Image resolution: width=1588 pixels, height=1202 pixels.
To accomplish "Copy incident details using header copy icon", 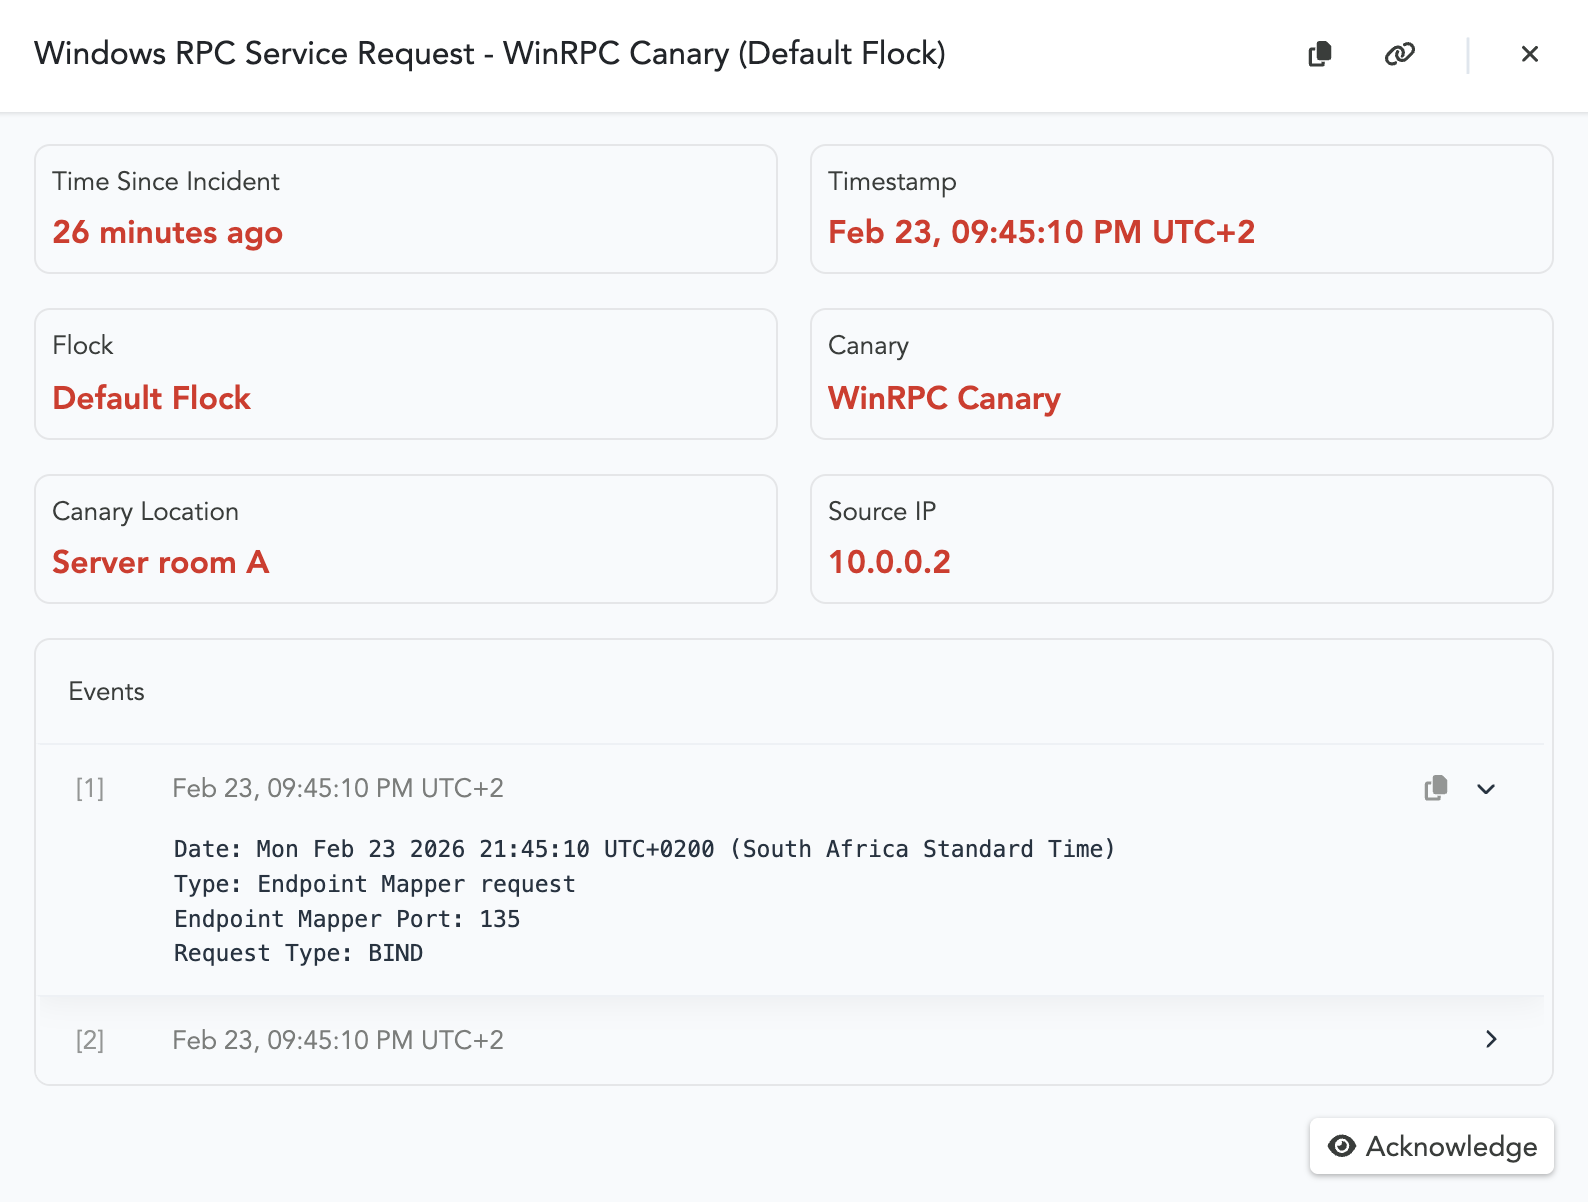I will [1320, 54].
